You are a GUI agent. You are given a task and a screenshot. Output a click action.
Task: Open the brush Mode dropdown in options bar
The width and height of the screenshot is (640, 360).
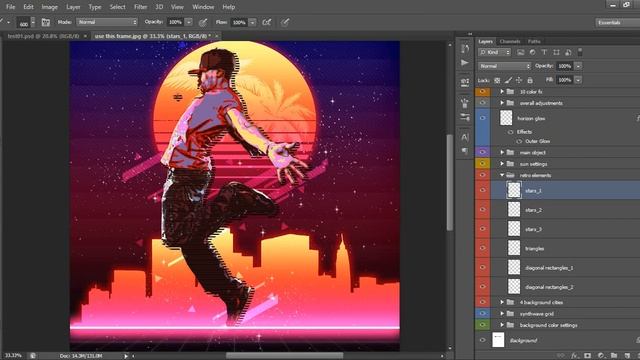click(107, 22)
